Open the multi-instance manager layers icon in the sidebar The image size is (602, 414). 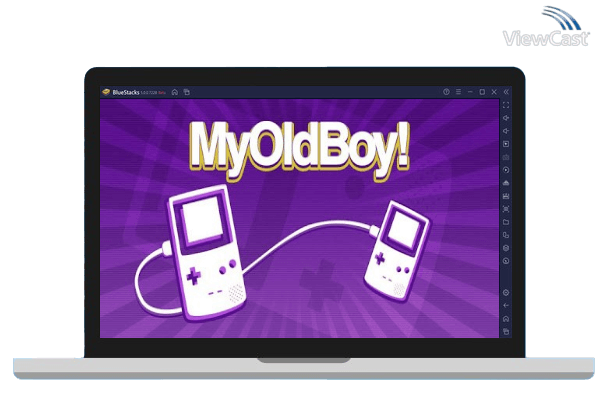506,248
